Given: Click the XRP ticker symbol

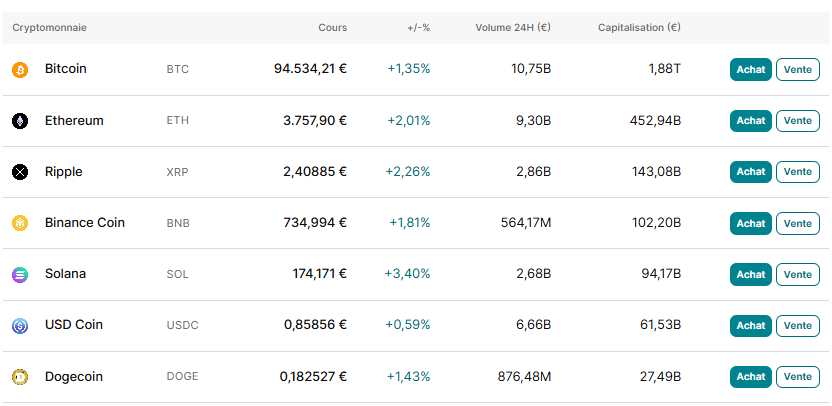Looking at the screenshot, I should tap(178, 172).
